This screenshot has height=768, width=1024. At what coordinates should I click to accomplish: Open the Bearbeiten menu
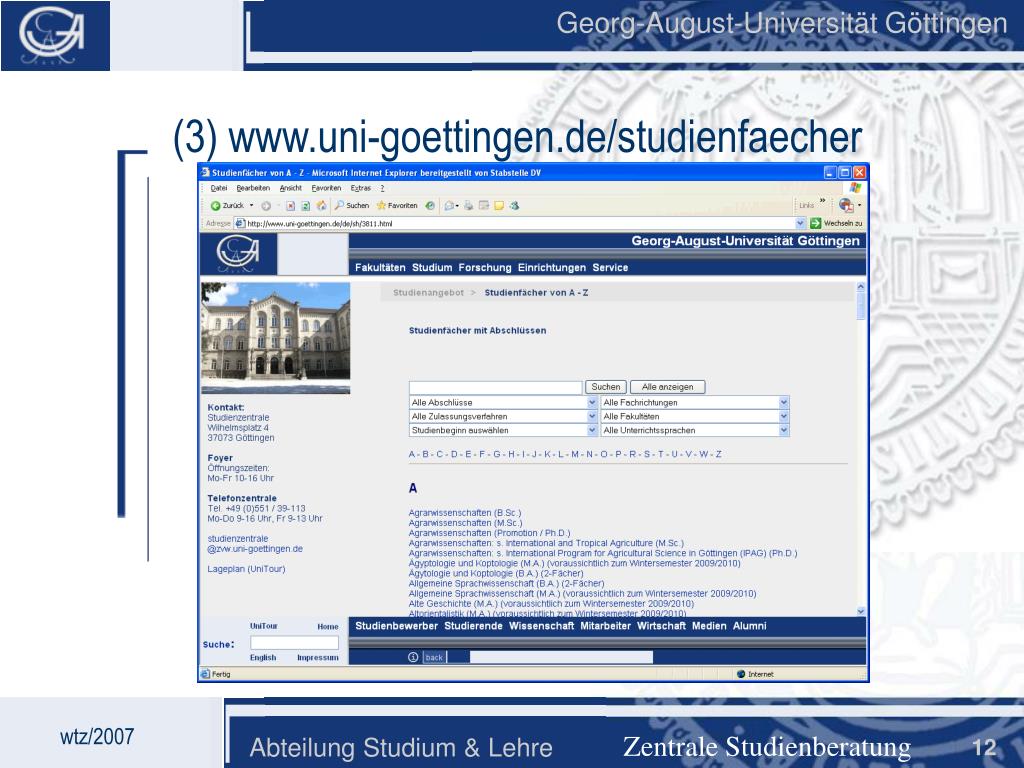pos(253,188)
